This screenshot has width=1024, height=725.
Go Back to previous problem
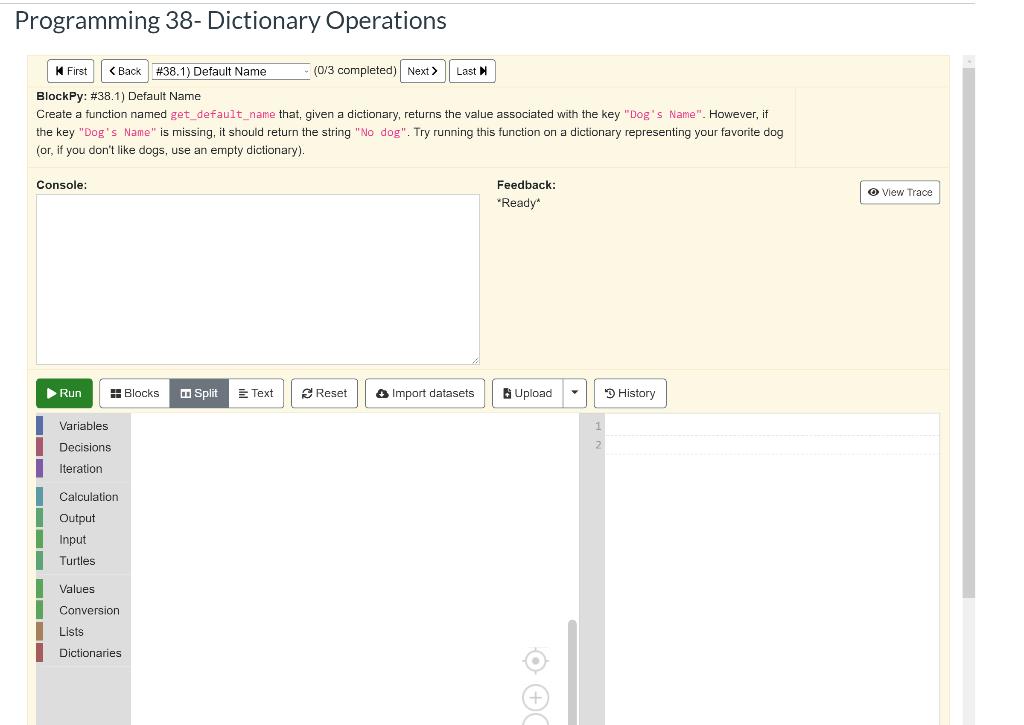(x=125, y=71)
